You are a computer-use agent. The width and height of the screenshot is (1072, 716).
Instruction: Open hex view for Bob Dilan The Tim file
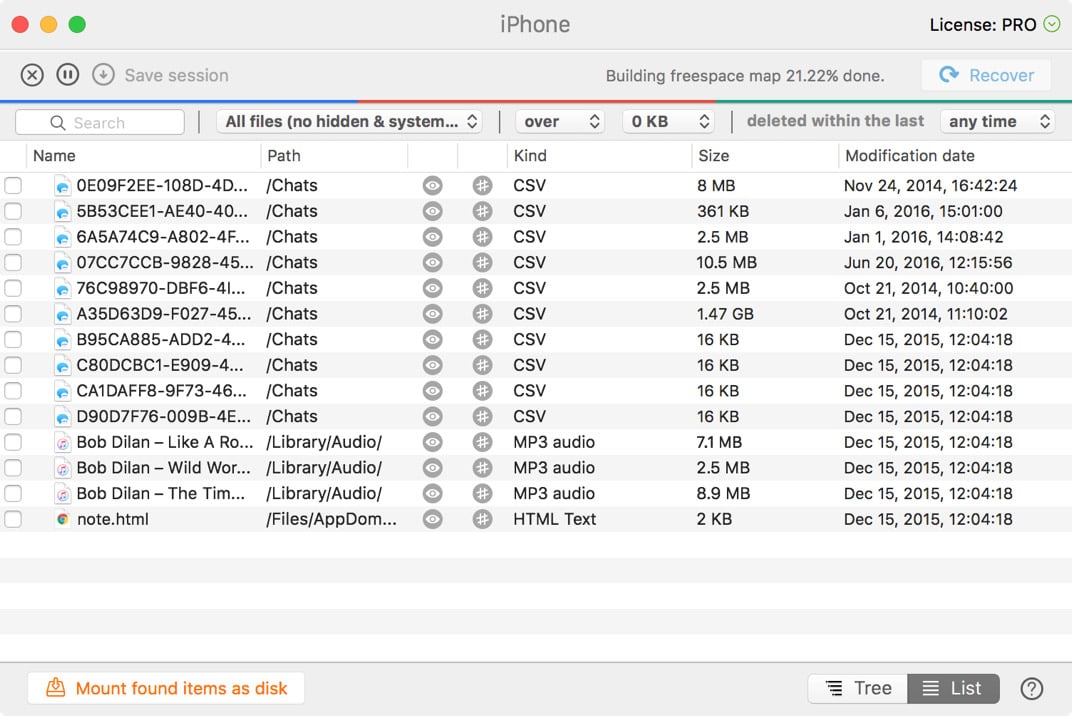tap(483, 493)
